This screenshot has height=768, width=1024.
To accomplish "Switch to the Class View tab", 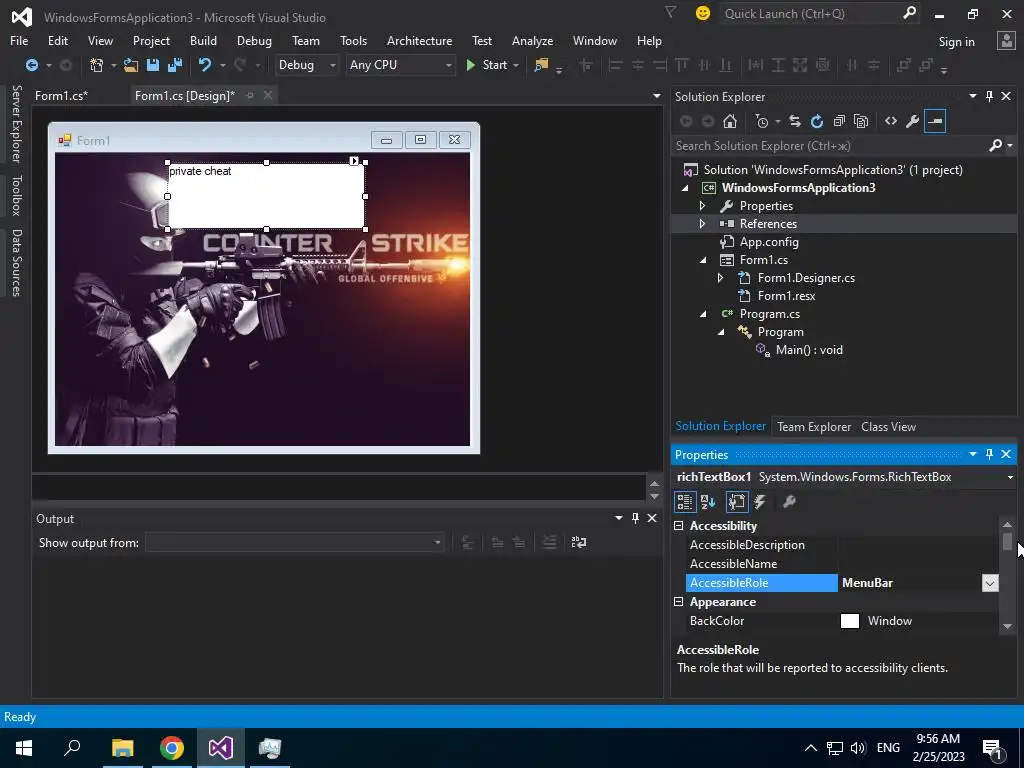I will [x=888, y=426].
